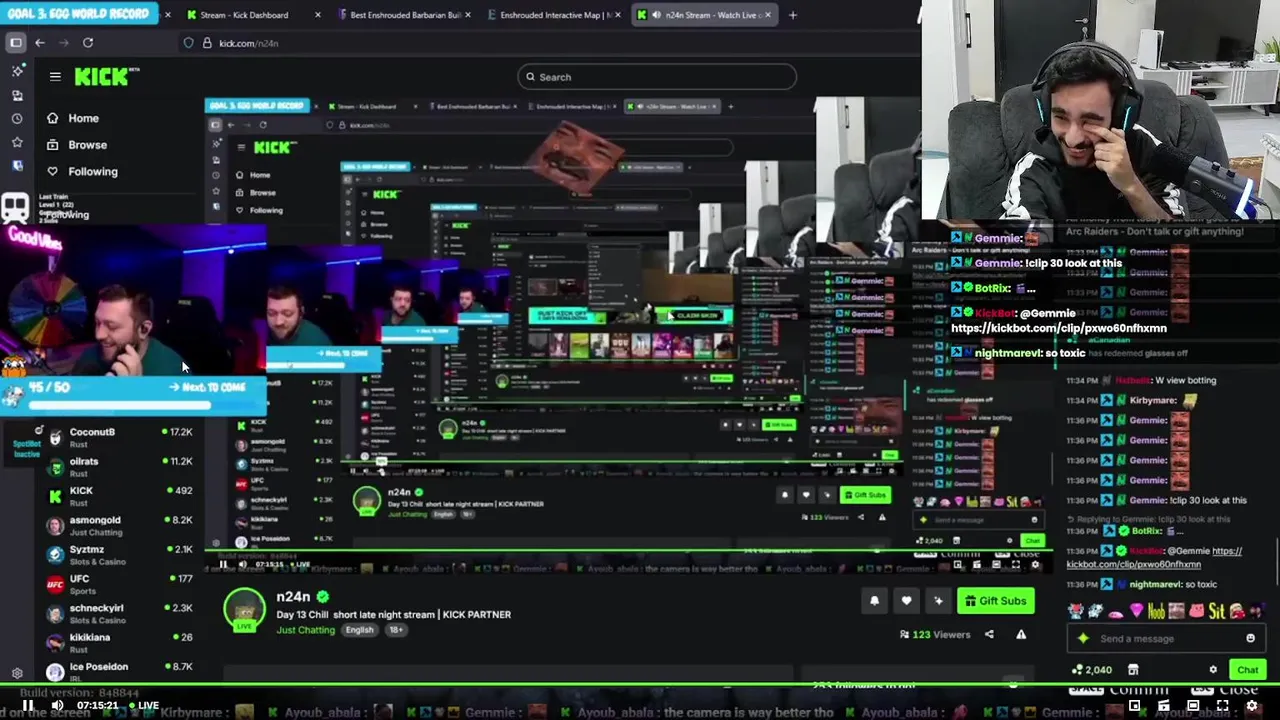Viewport: 1280px width, 720px height.
Task: Open browser sidebar history clock icon
Action: (17, 118)
